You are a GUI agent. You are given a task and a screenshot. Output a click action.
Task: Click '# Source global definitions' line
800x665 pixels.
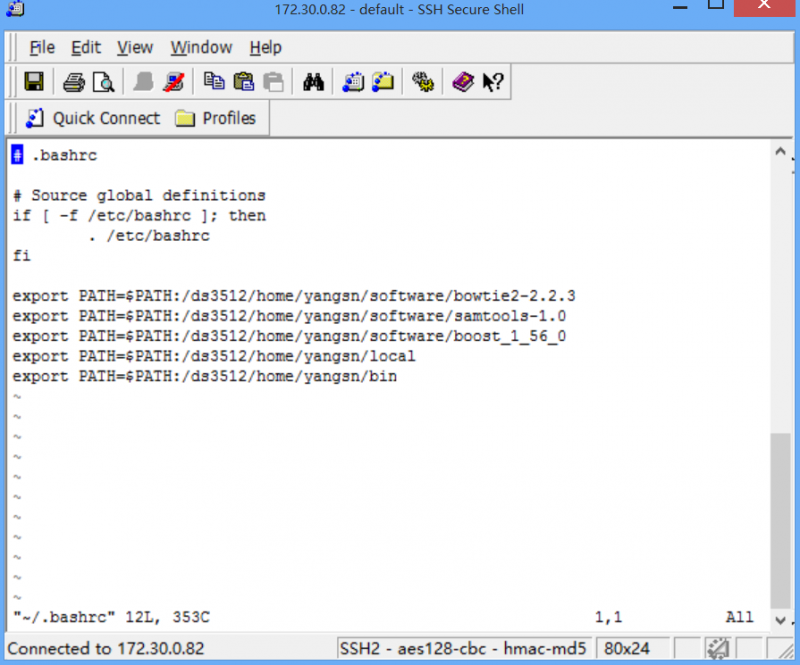tap(139, 195)
